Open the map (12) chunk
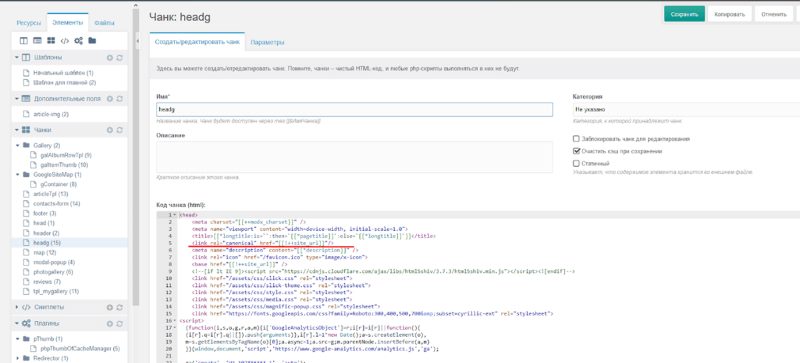800x363 pixels. (45, 252)
